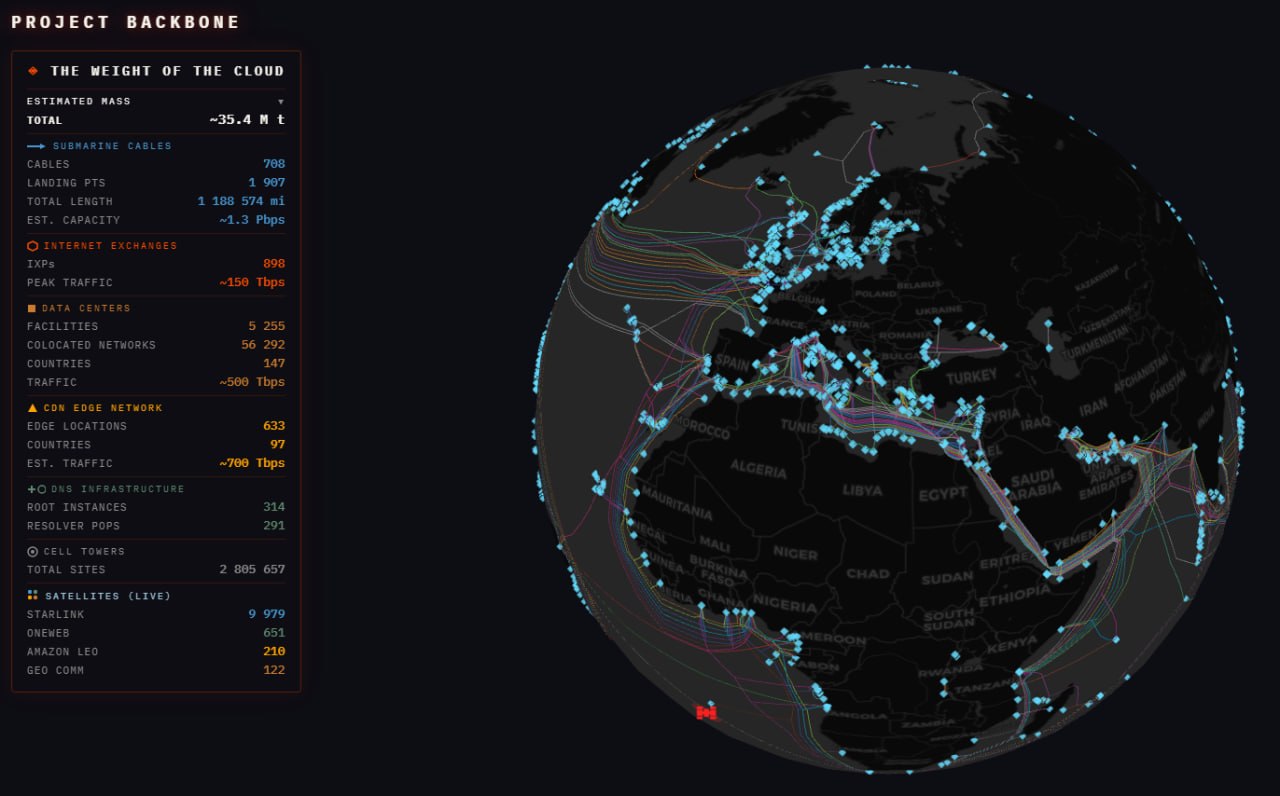Collapse the Estimated Mass dropdown arrow

(x=281, y=102)
